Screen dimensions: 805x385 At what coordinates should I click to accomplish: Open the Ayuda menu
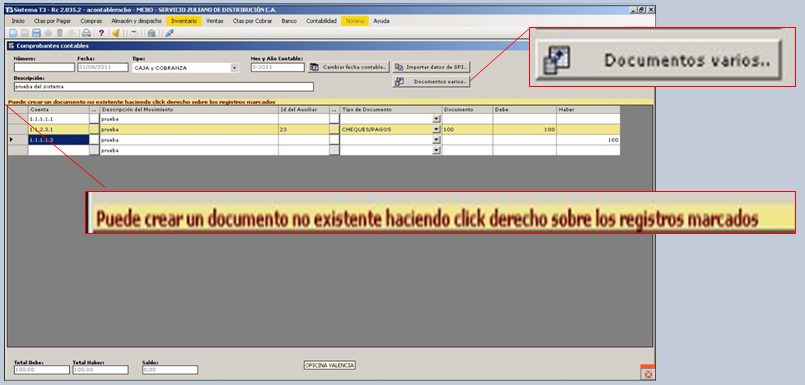click(381, 21)
